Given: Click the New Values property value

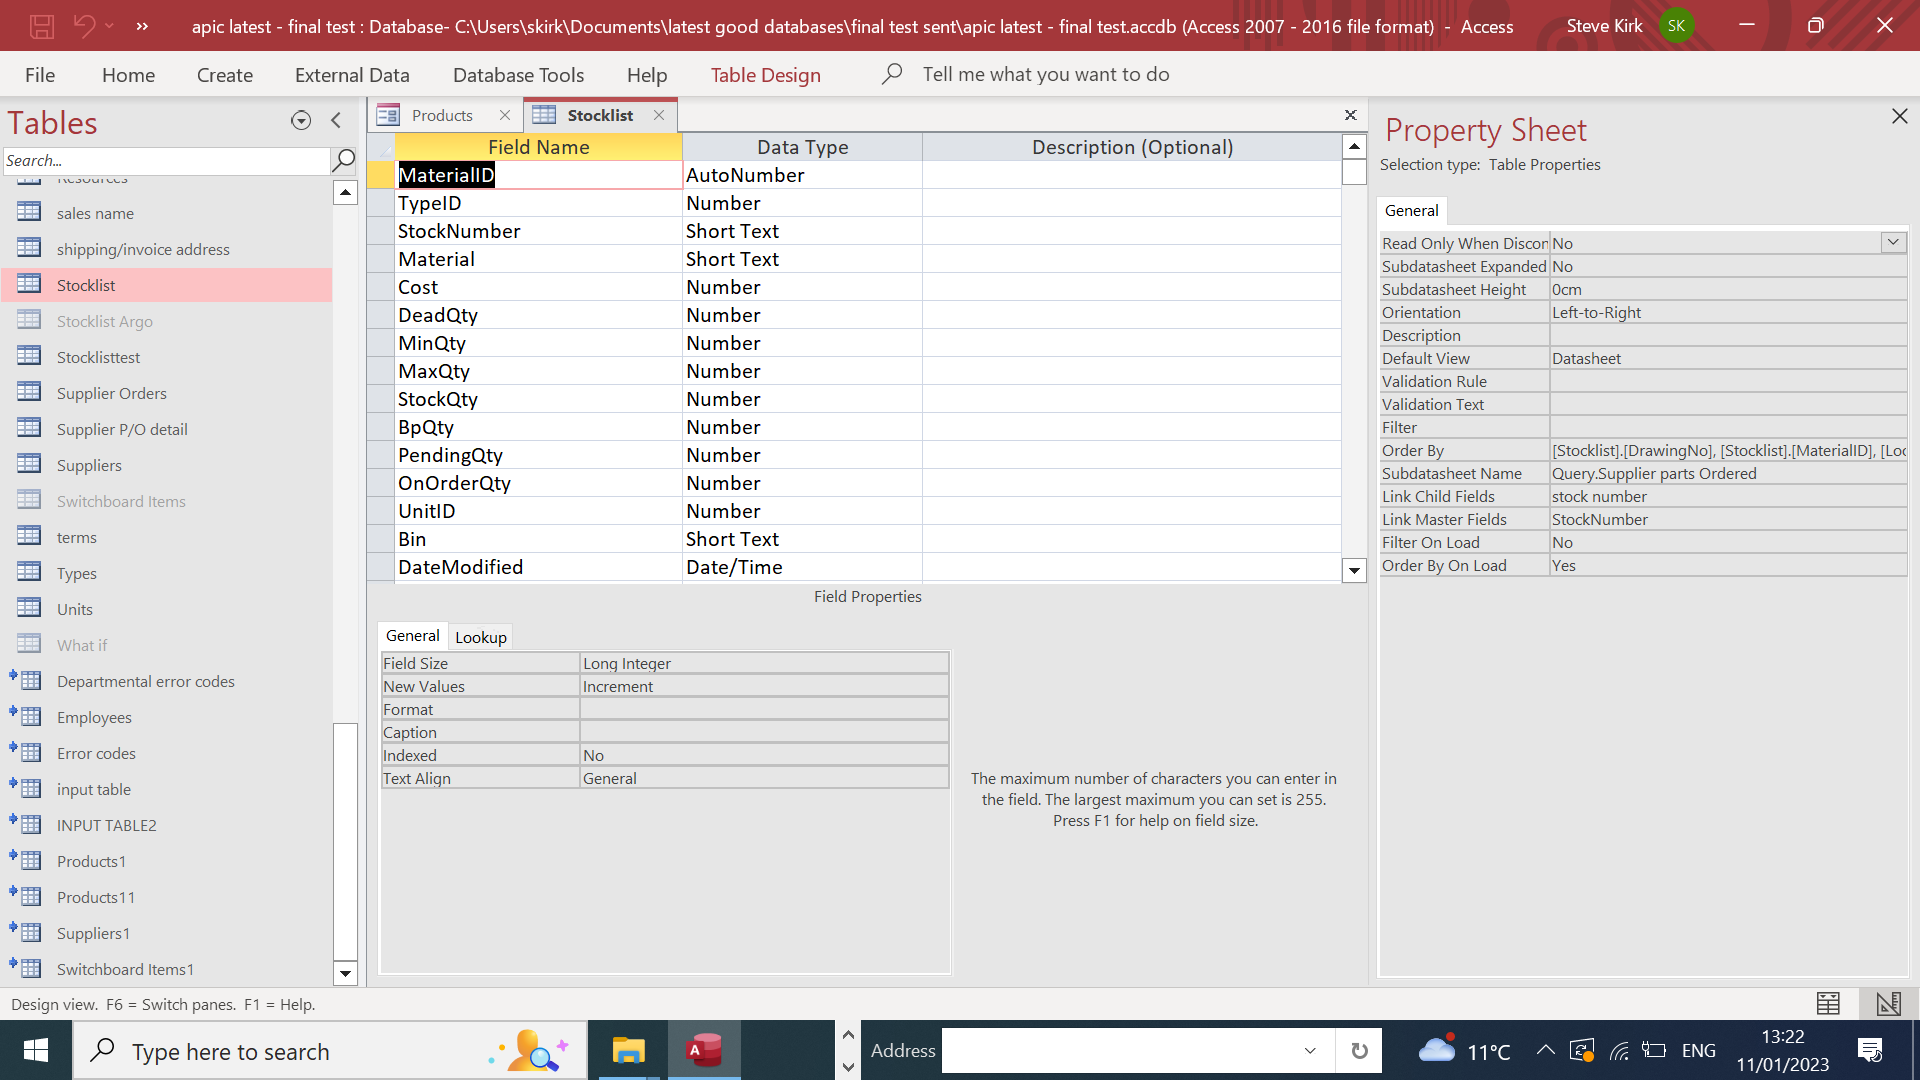Looking at the screenshot, I should pos(764,686).
